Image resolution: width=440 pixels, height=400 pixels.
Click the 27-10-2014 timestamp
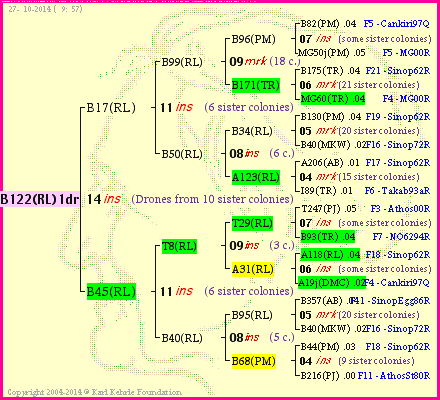tap(45, 9)
